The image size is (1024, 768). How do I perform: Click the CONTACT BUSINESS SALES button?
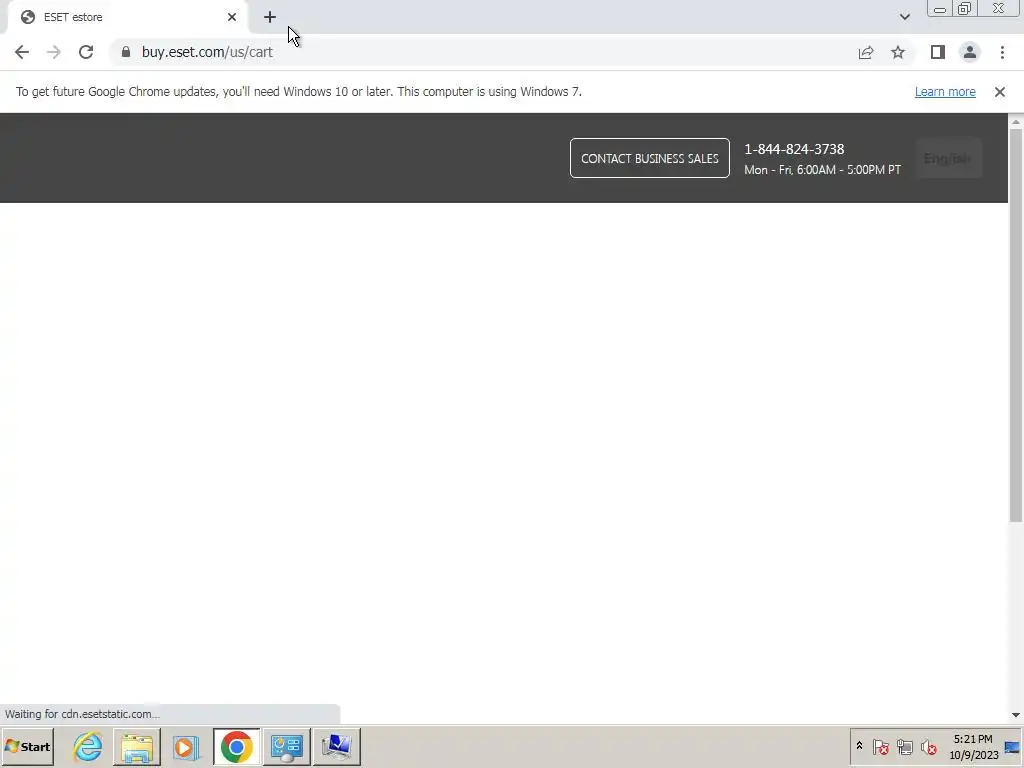pos(650,158)
